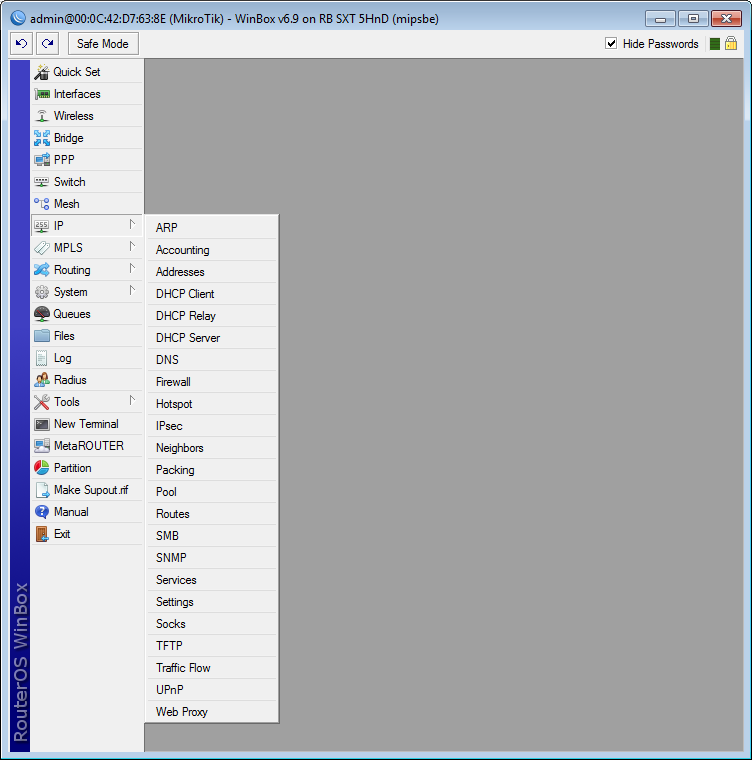Click the Files folder icon
The image size is (752, 760).
(x=42, y=336)
